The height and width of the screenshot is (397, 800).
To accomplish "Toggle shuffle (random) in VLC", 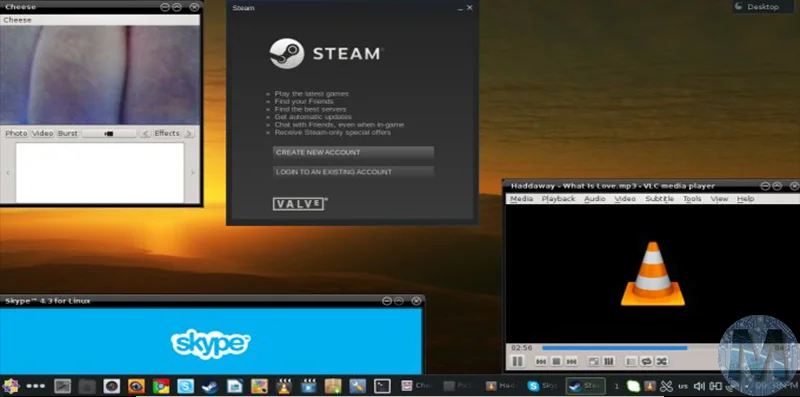I will [662, 361].
